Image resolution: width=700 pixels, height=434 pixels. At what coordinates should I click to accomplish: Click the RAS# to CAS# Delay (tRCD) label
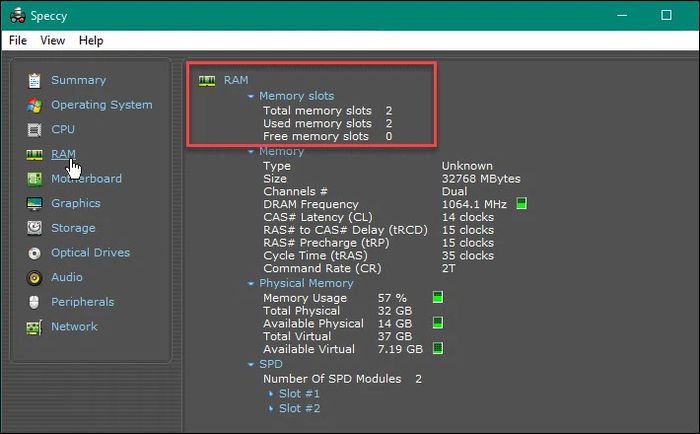[345, 230]
